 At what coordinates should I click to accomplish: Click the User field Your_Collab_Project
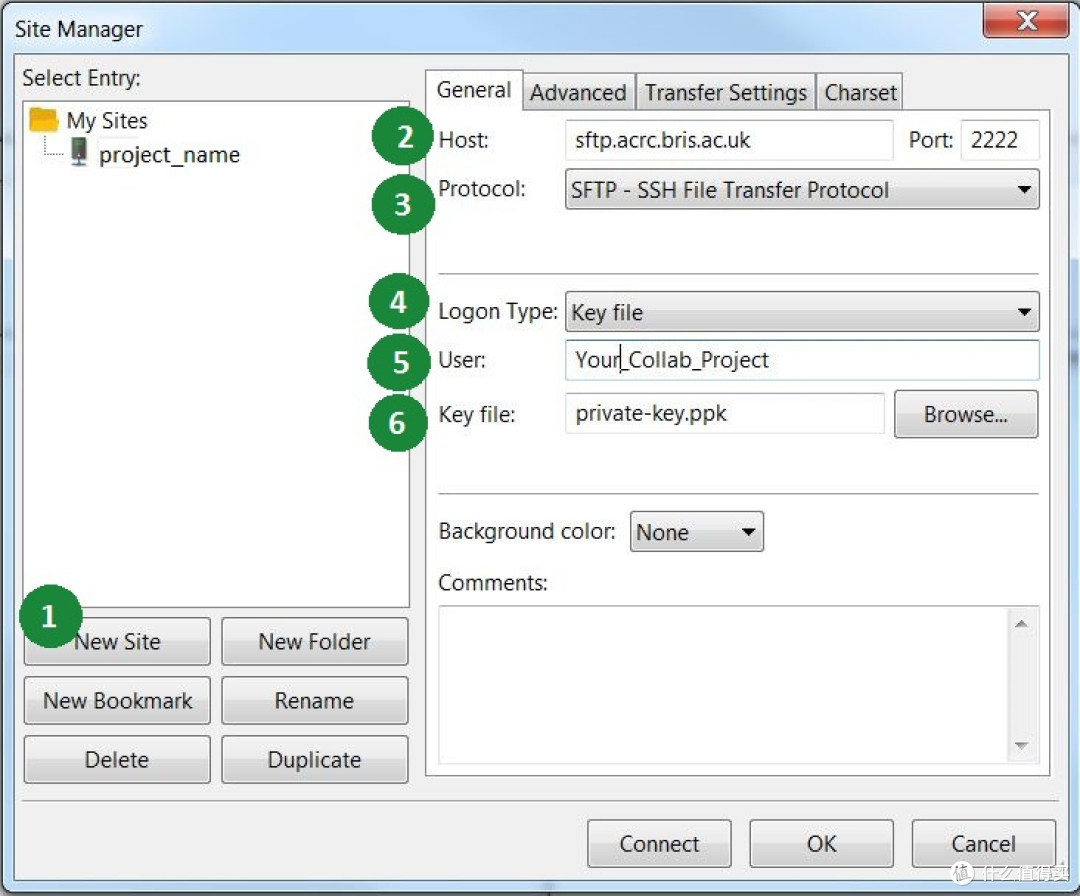tap(802, 360)
